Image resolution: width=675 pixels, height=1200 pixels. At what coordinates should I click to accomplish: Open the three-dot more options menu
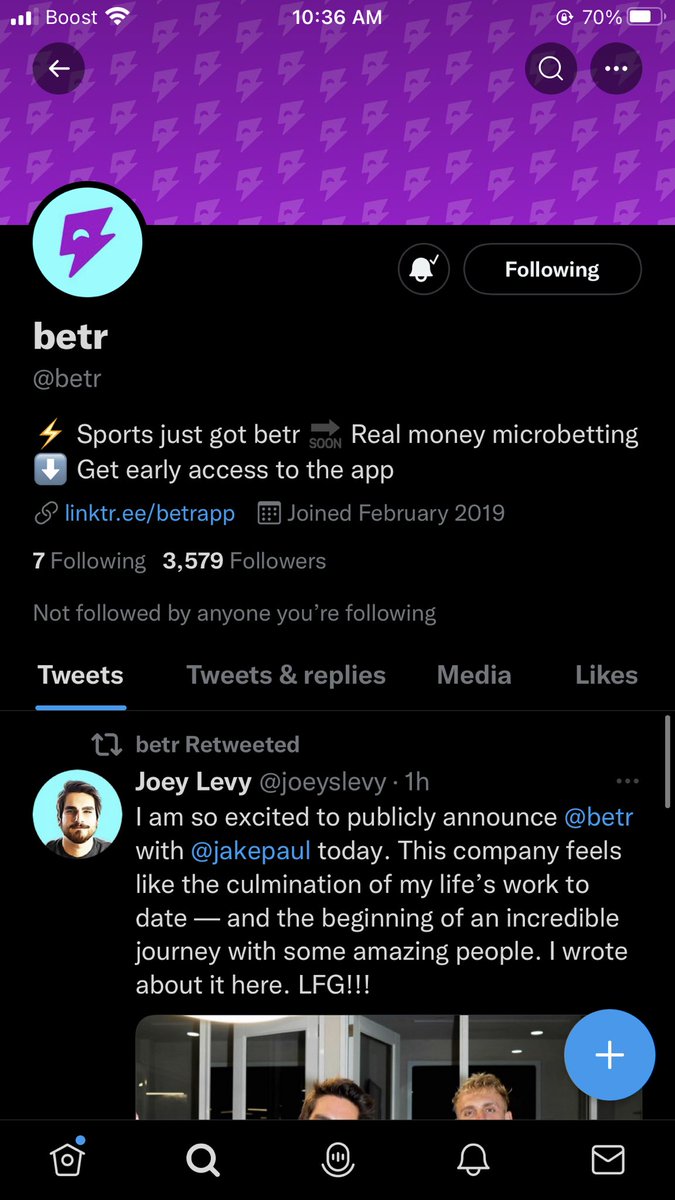click(x=616, y=69)
